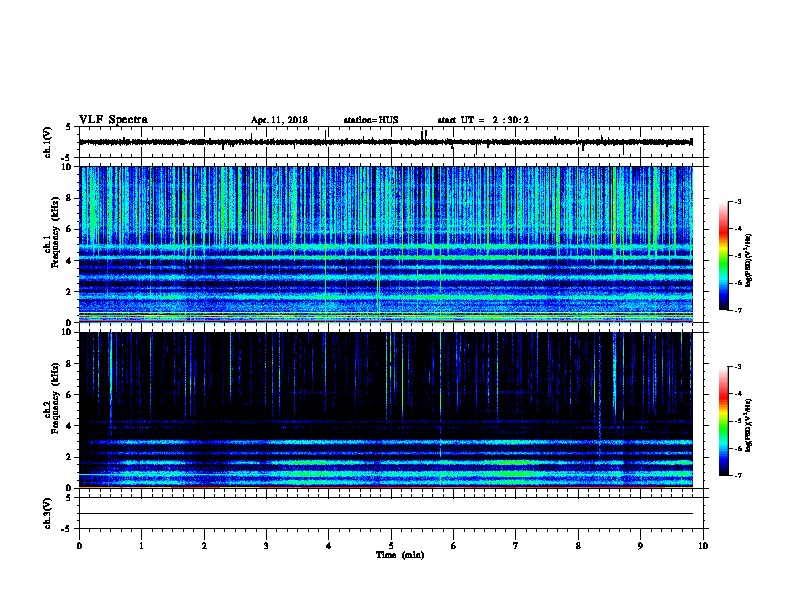Click the "Time (min)" axis title
792x612 pixels.
coord(400,555)
